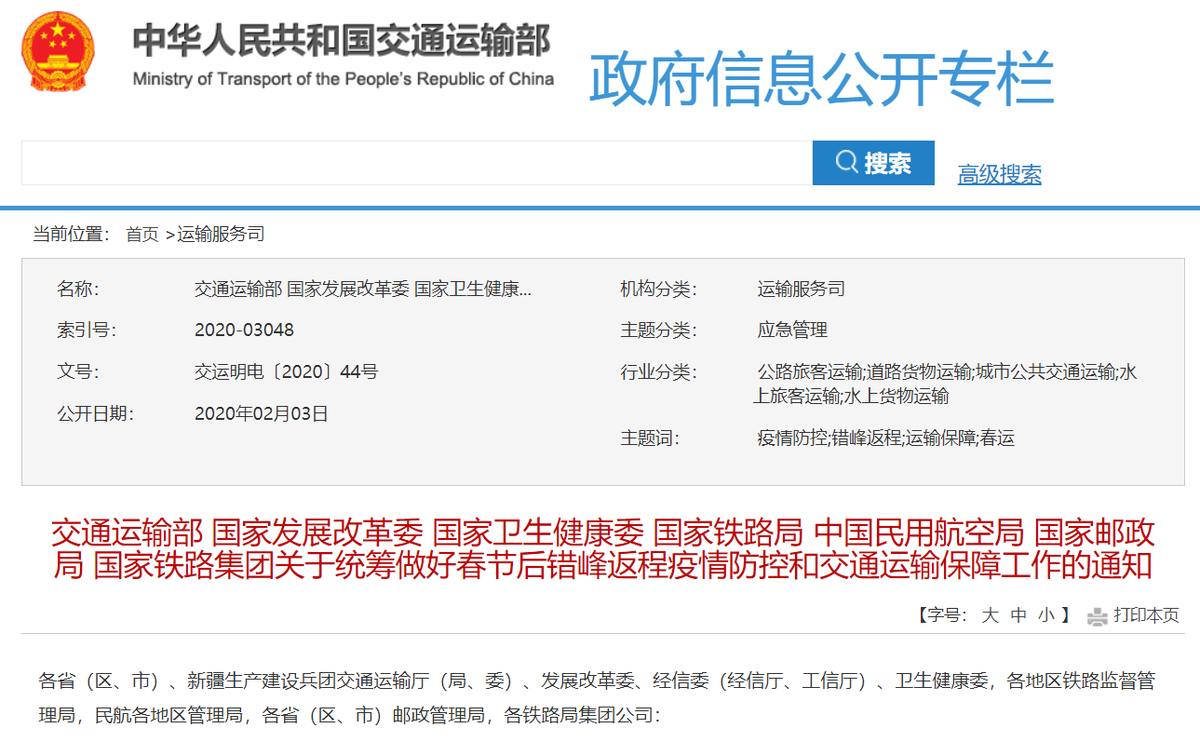Click the 行业分类 field label
This screenshot has height=755, width=1200.
(x=658, y=372)
